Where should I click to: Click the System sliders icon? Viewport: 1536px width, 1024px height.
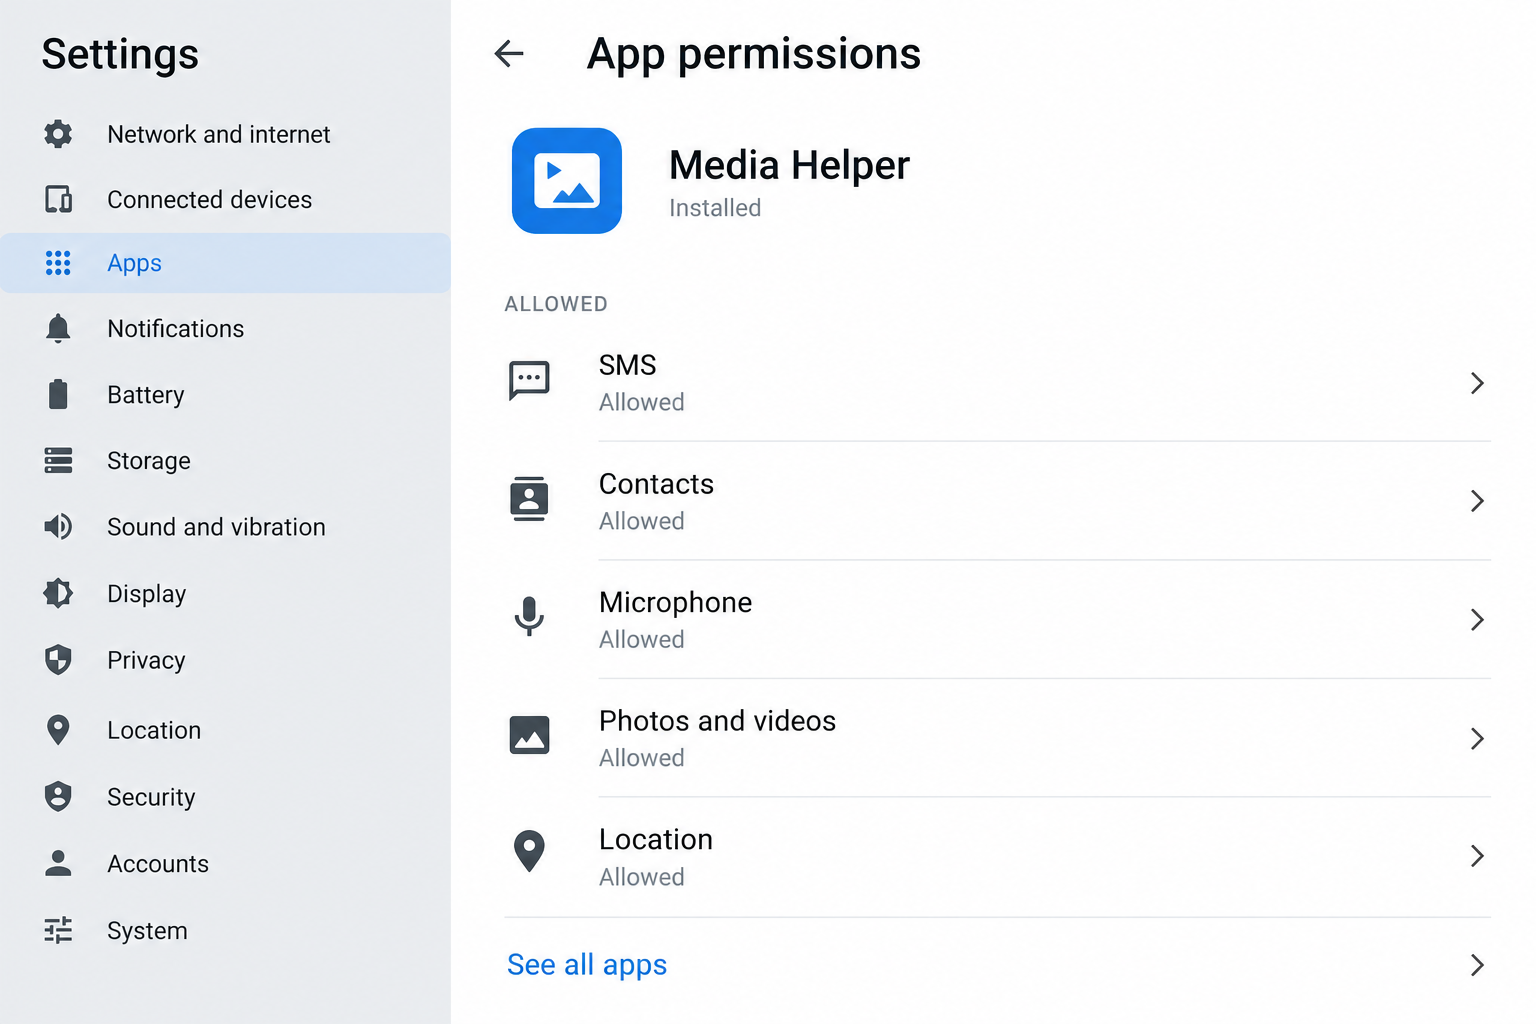click(x=58, y=930)
